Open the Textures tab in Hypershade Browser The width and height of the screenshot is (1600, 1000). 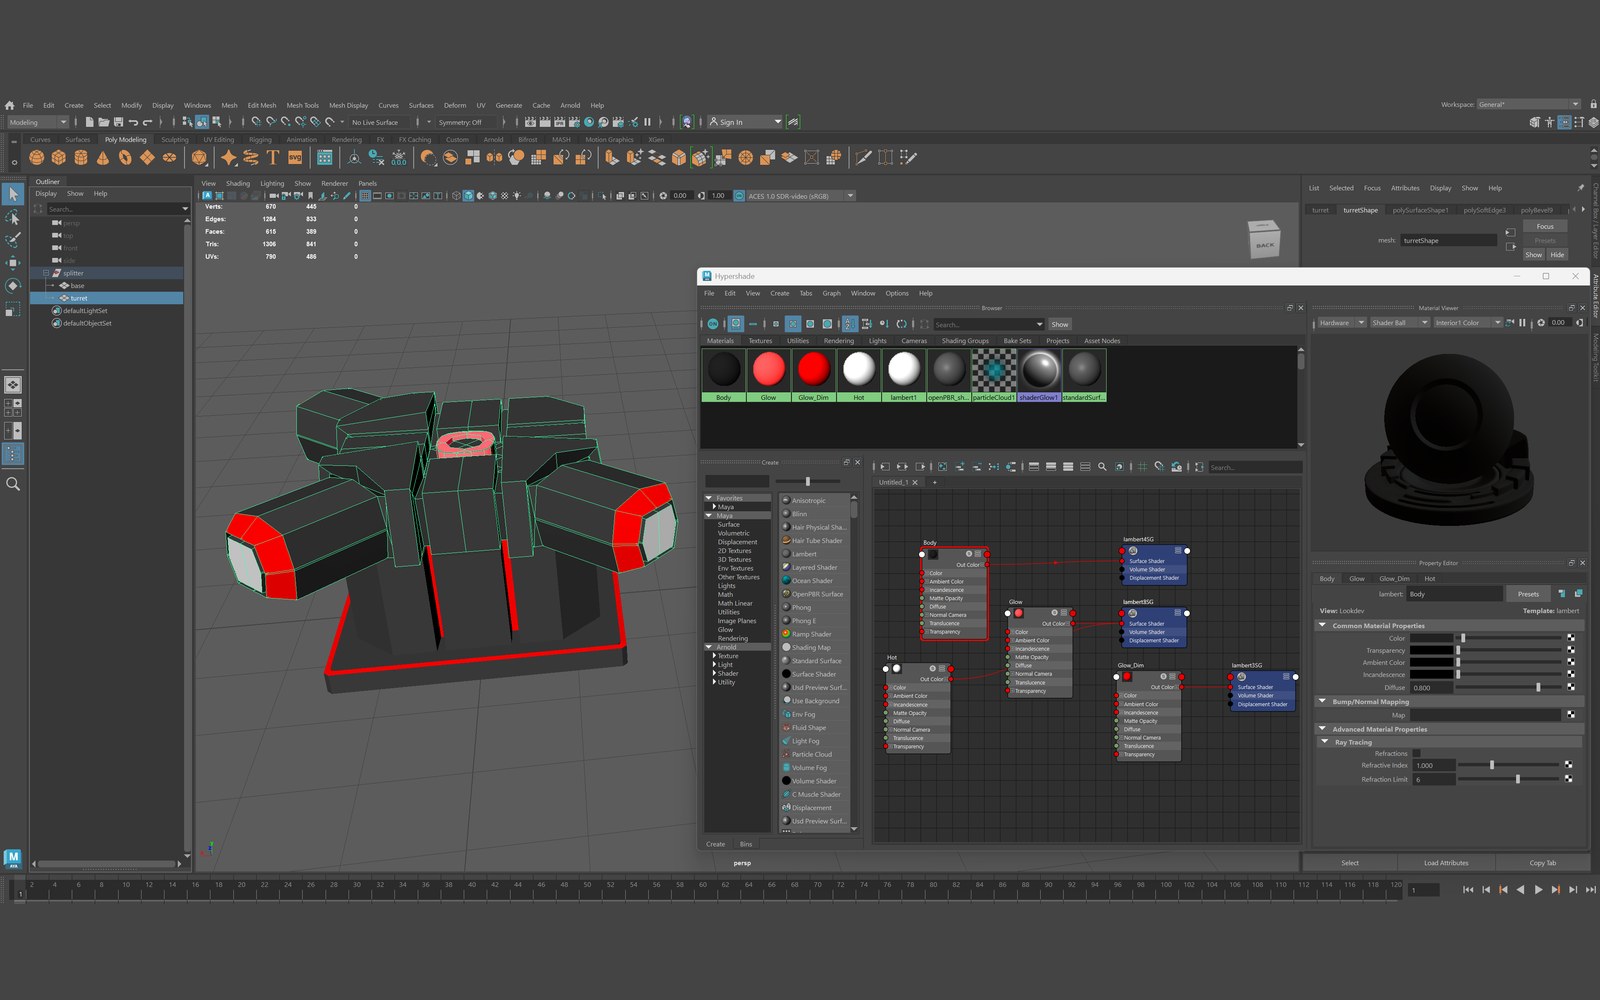click(x=760, y=341)
